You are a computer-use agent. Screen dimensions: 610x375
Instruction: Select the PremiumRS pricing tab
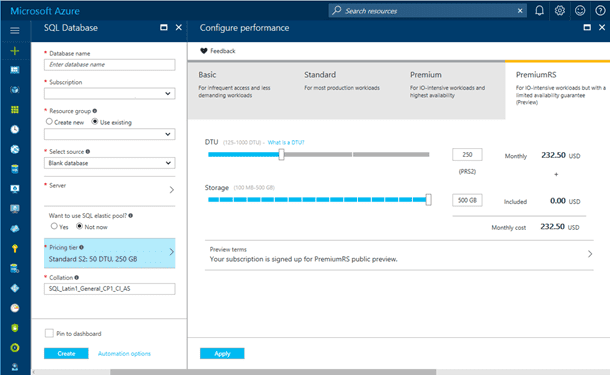tap(557, 90)
